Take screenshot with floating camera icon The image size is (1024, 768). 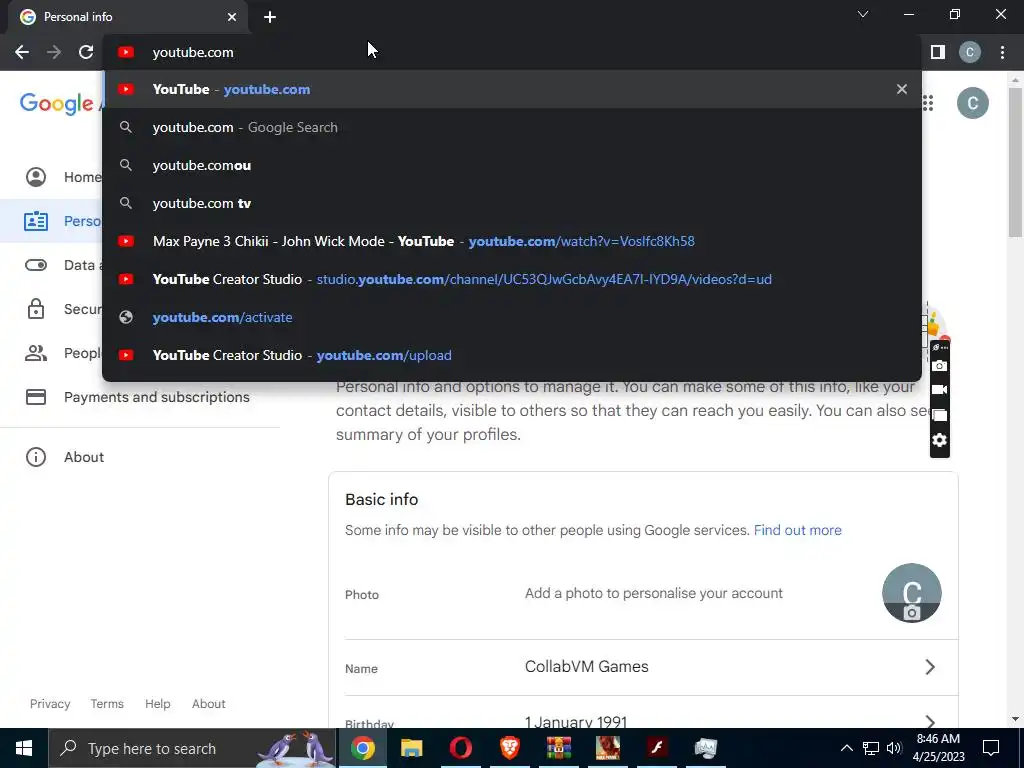[939, 366]
